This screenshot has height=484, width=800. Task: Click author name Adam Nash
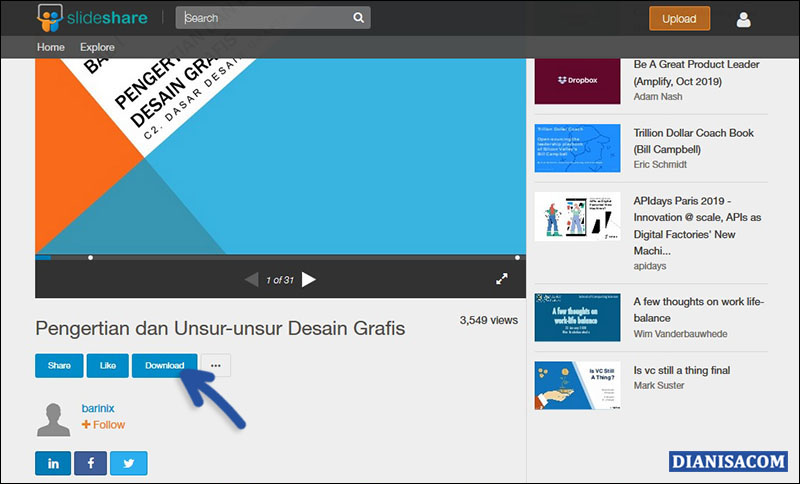click(x=658, y=96)
